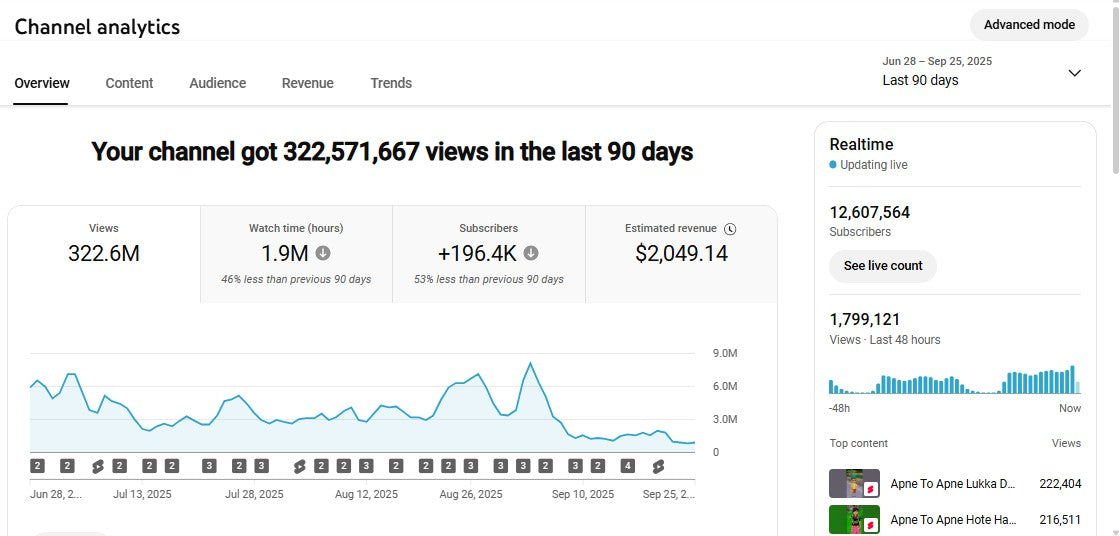Click the down-arrow icon beside Subscribers +196.4K
Image resolution: width=1120 pixels, height=536 pixels.
pos(531,253)
